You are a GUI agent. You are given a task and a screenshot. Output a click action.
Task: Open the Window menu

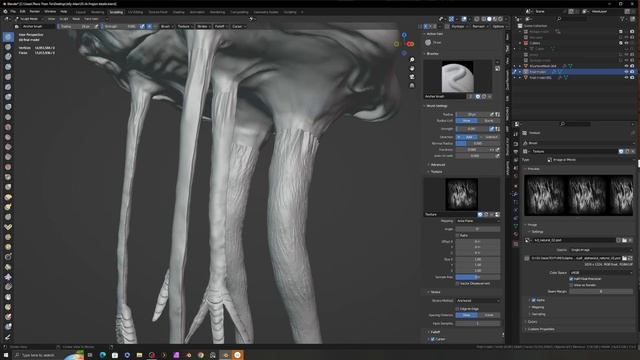(50, 11)
